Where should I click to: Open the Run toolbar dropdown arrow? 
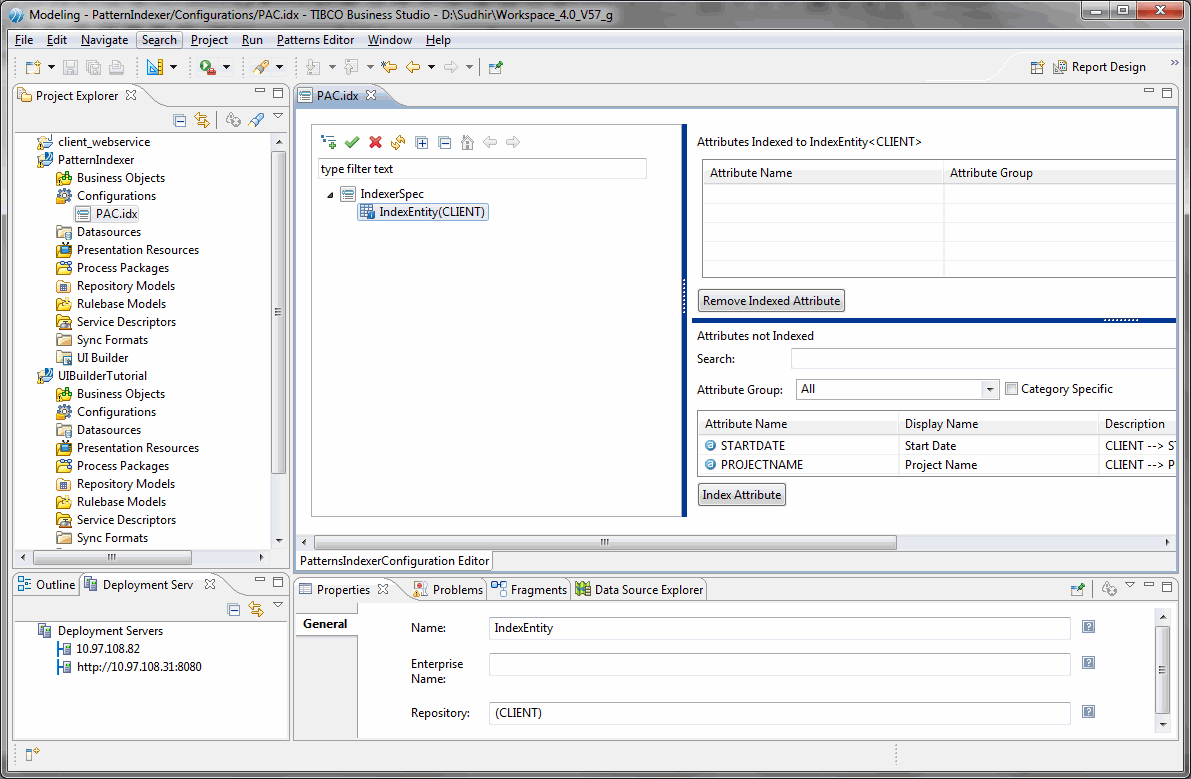tap(226, 67)
